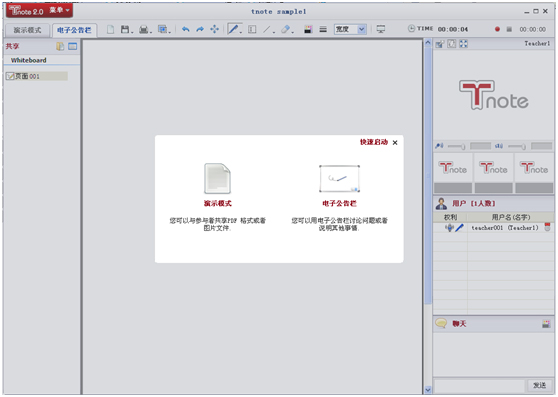Click the 发送 send button
Viewport: 558px width, 397px height.
(539, 385)
